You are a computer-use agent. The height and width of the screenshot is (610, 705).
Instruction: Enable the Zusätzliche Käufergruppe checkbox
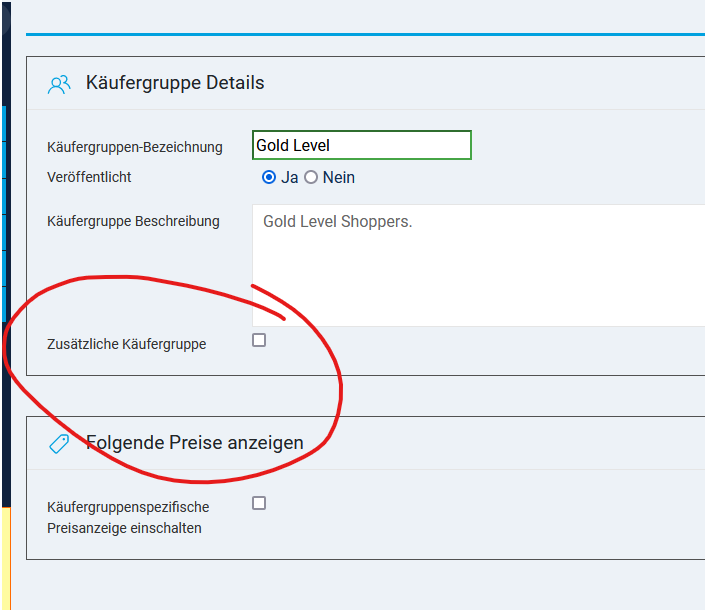click(x=259, y=340)
